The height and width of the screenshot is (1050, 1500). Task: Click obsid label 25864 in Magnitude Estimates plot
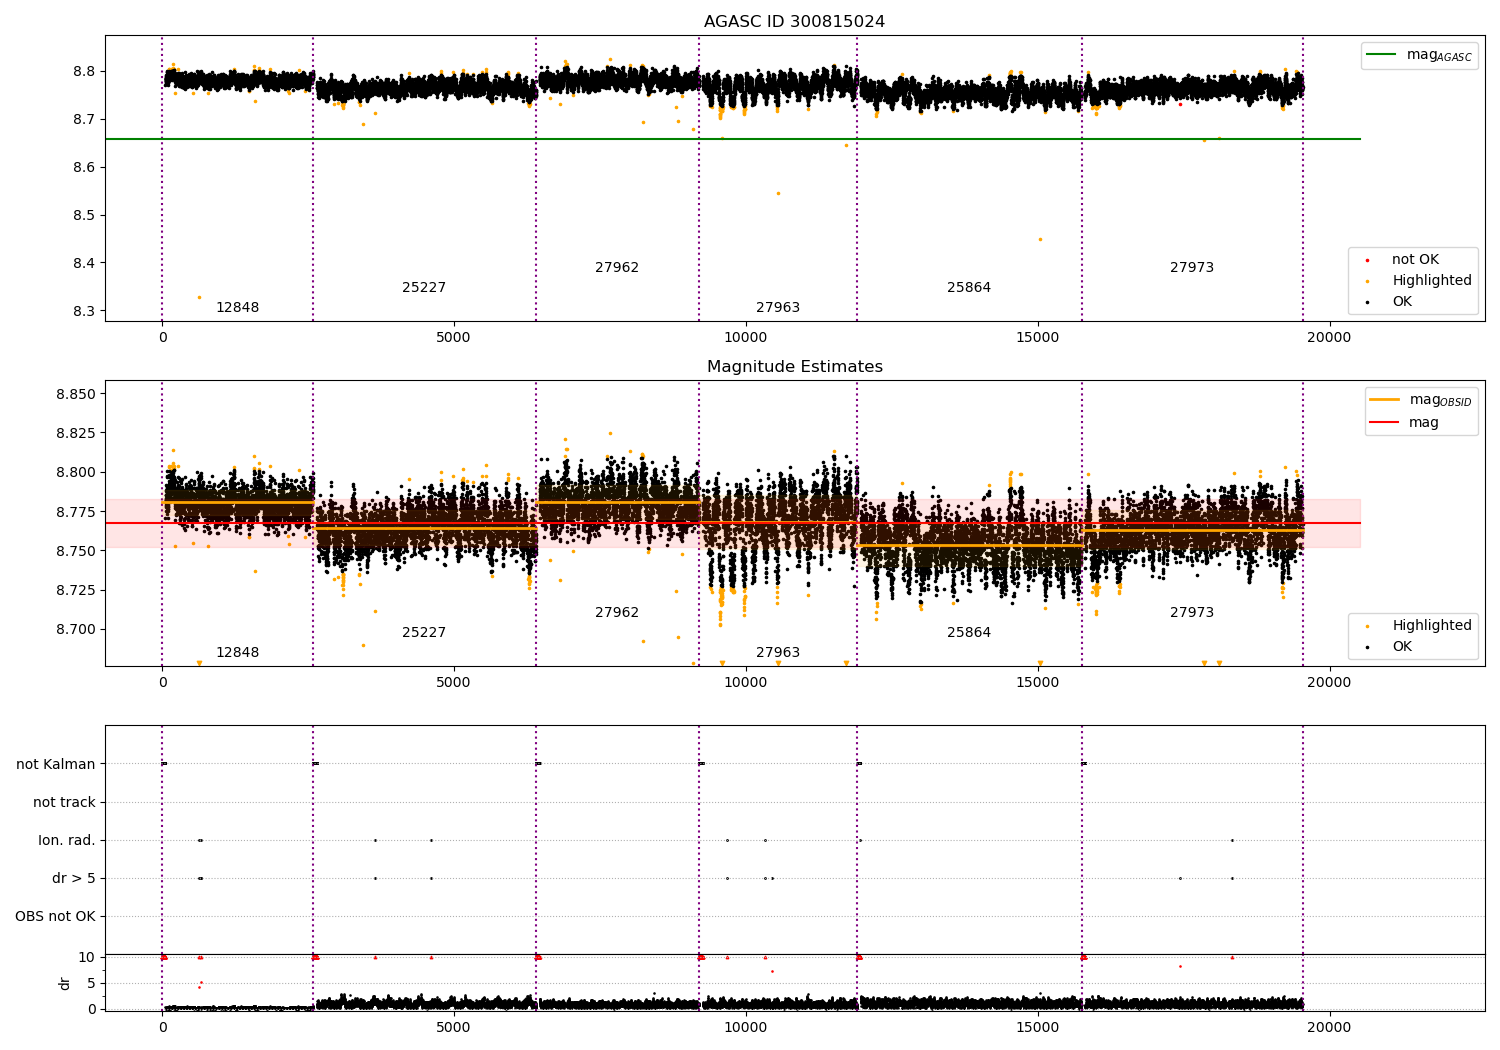pyautogui.click(x=969, y=632)
